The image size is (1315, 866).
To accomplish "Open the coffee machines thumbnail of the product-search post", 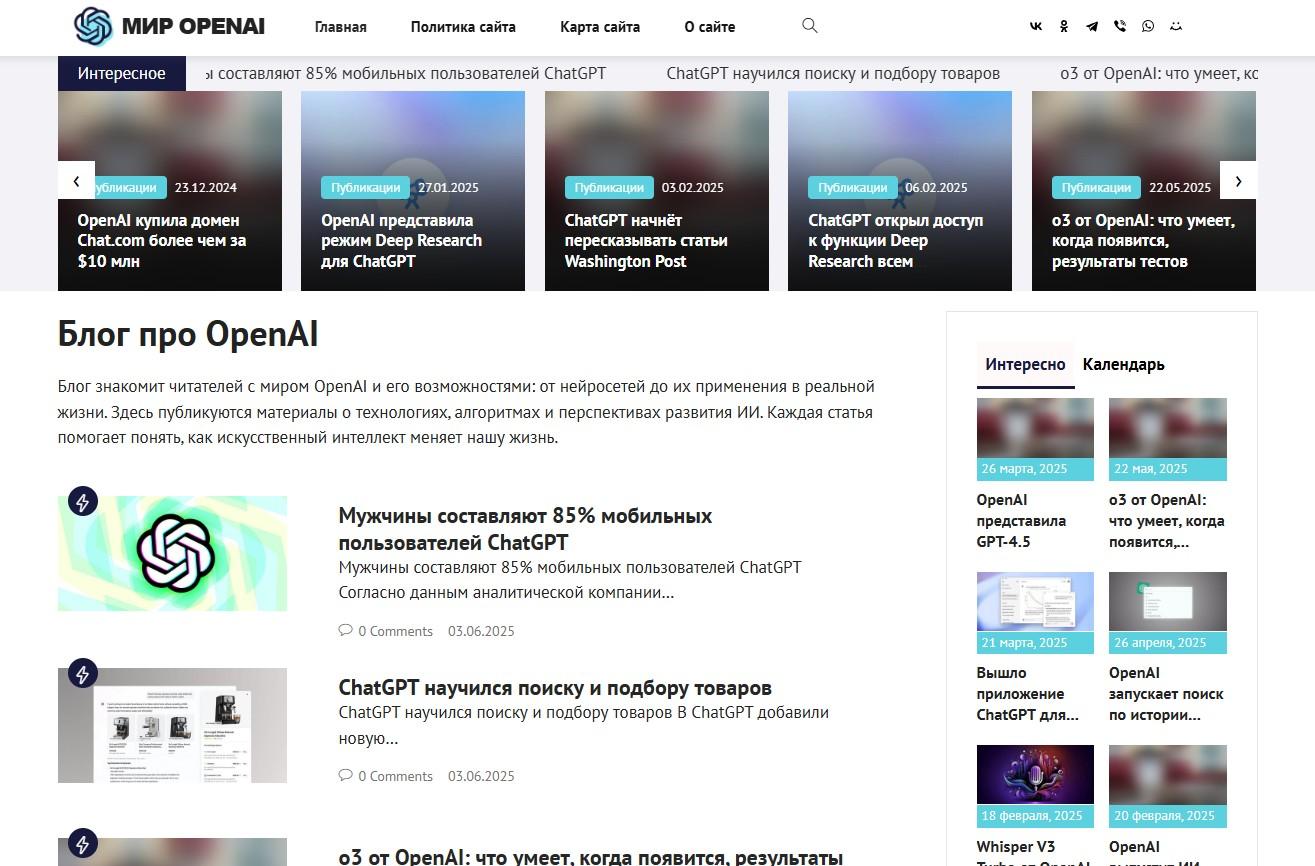I will [172, 725].
